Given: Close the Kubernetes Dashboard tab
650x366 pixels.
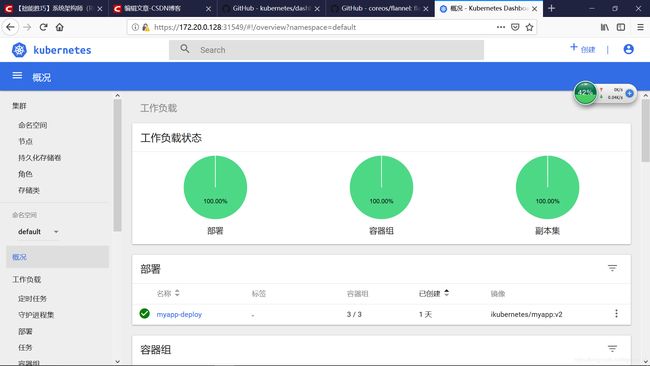Looking at the screenshot, I should 535,8.
